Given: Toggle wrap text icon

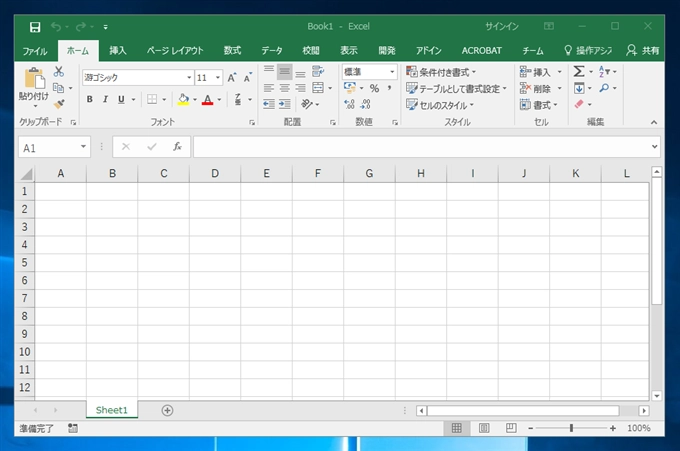Looking at the screenshot, I should click(318, 72).
